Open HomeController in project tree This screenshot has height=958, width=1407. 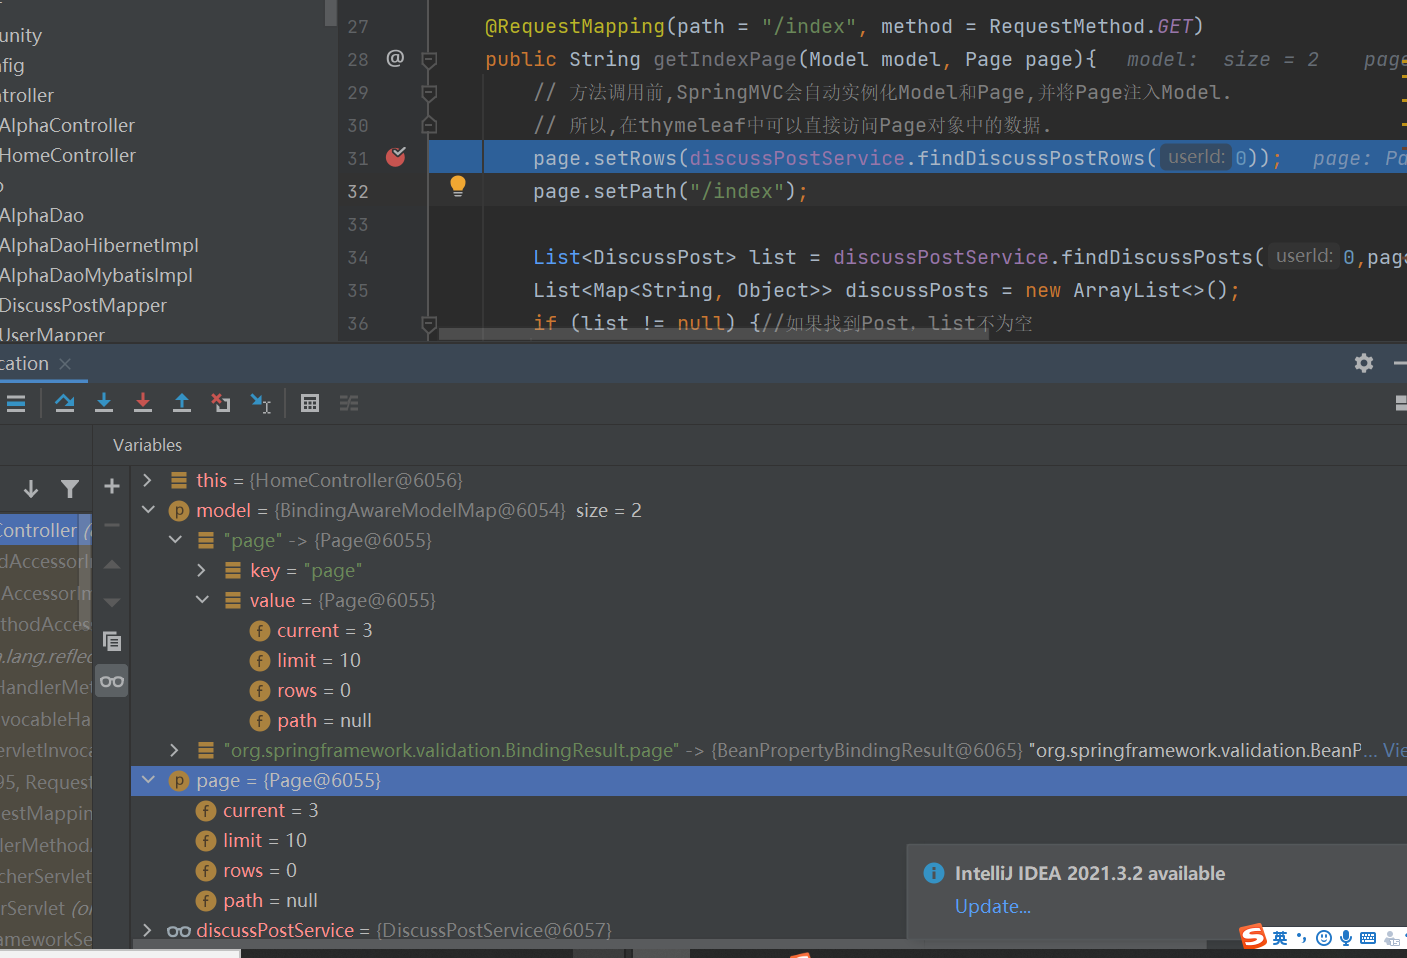[67, 155]
